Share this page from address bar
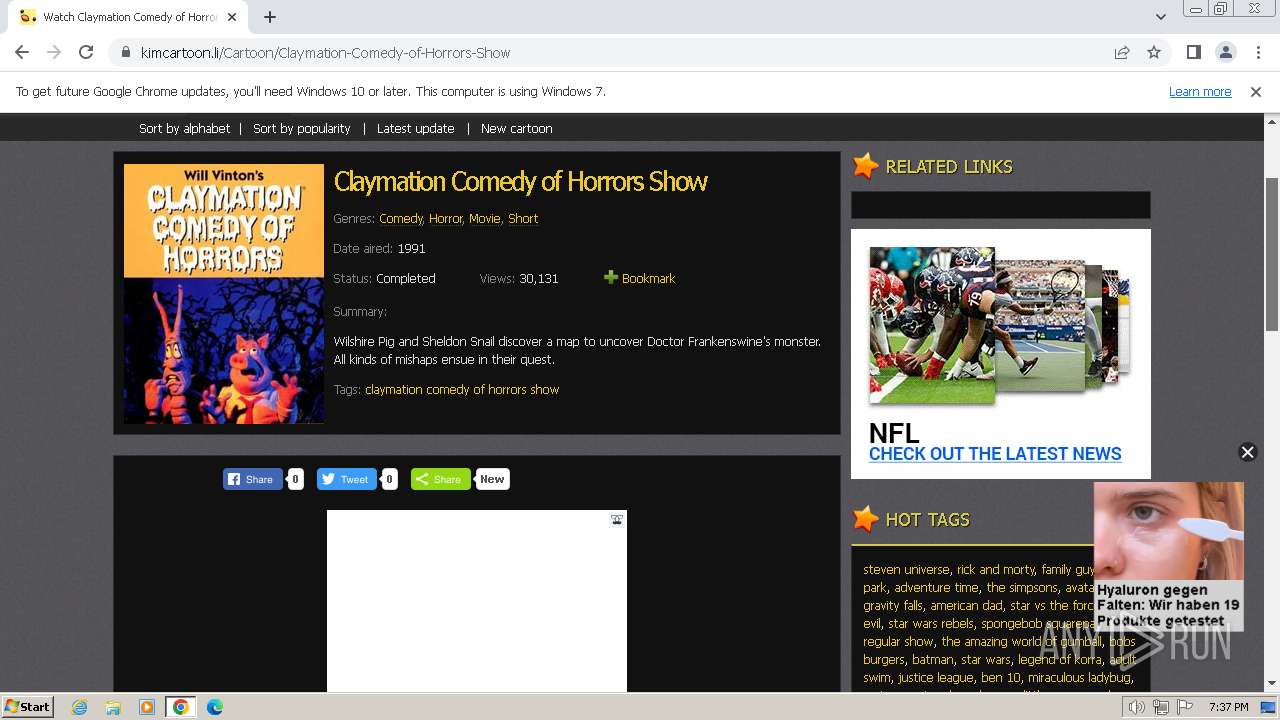 click(1122, 52)
